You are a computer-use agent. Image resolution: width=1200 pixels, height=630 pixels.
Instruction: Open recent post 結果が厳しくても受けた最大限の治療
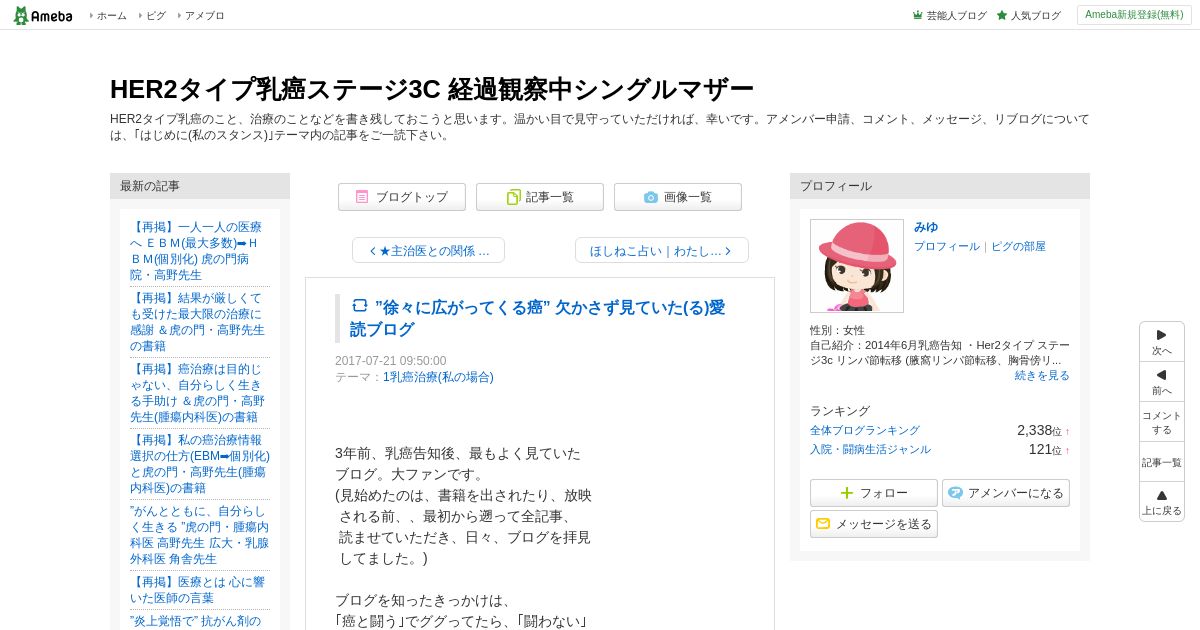[x=197, y=322]
